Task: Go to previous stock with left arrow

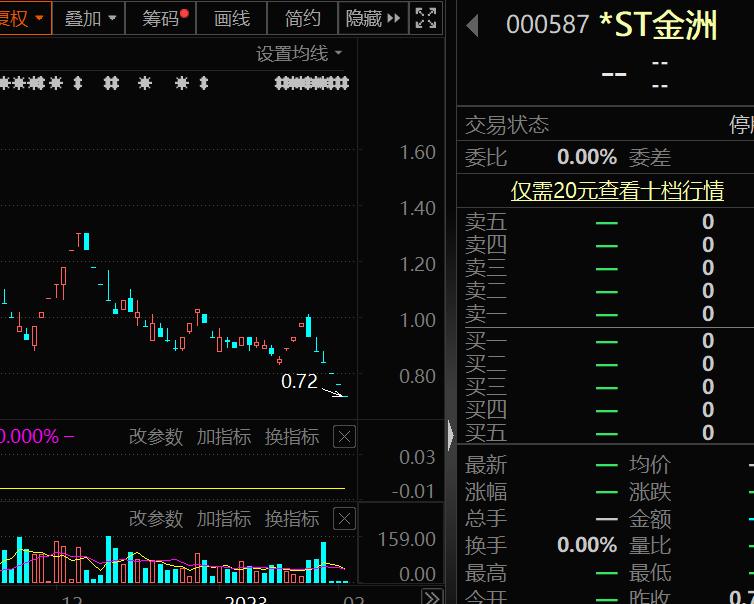Action: [x=472, y=25]
